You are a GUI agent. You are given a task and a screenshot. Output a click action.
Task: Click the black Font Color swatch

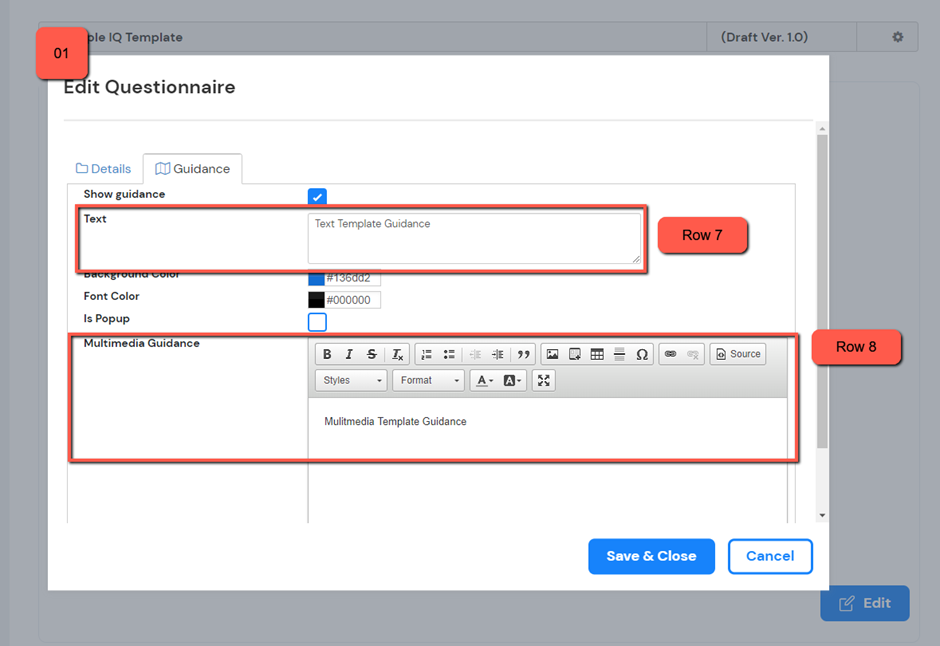[x=316, y=300]
